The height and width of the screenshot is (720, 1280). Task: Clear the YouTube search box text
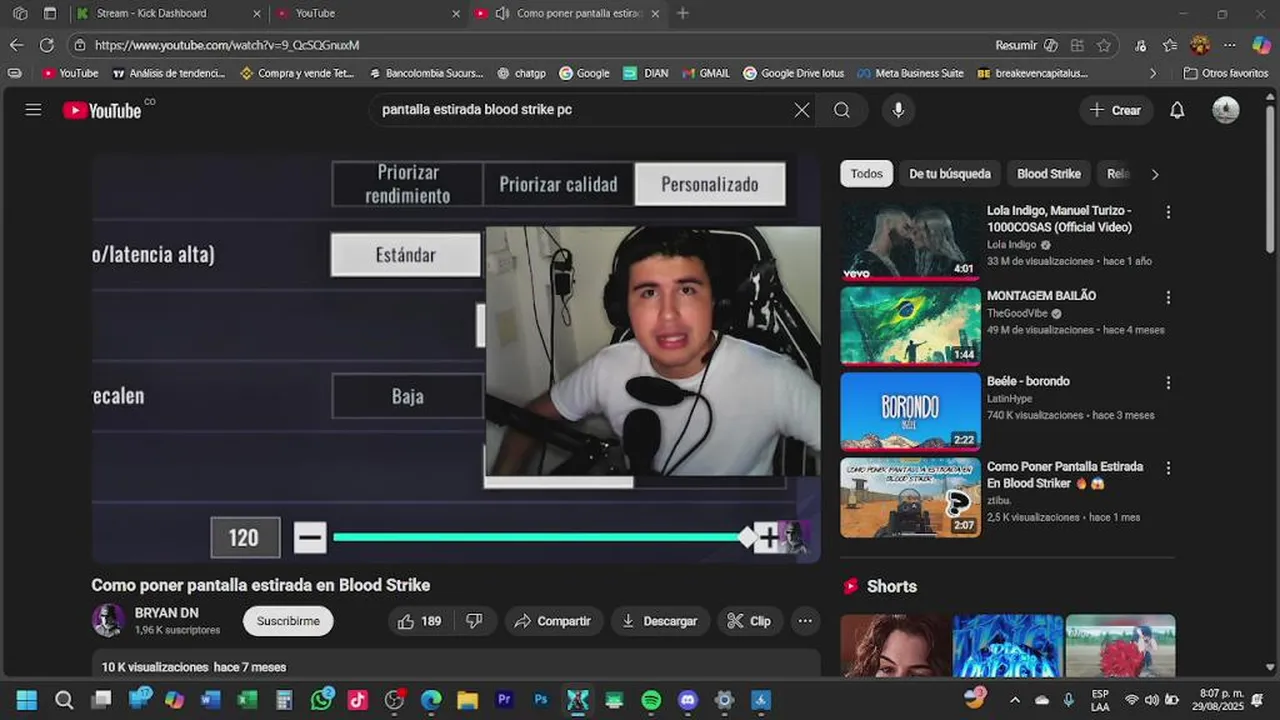point(802,110)
